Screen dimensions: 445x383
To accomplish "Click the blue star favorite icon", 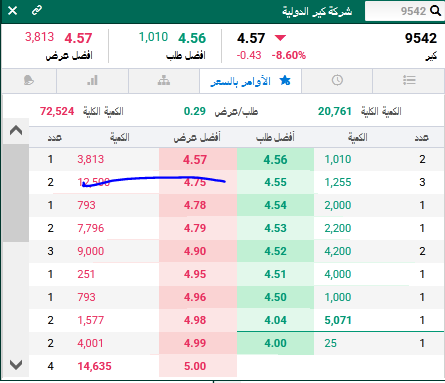I will pos(285,80).
